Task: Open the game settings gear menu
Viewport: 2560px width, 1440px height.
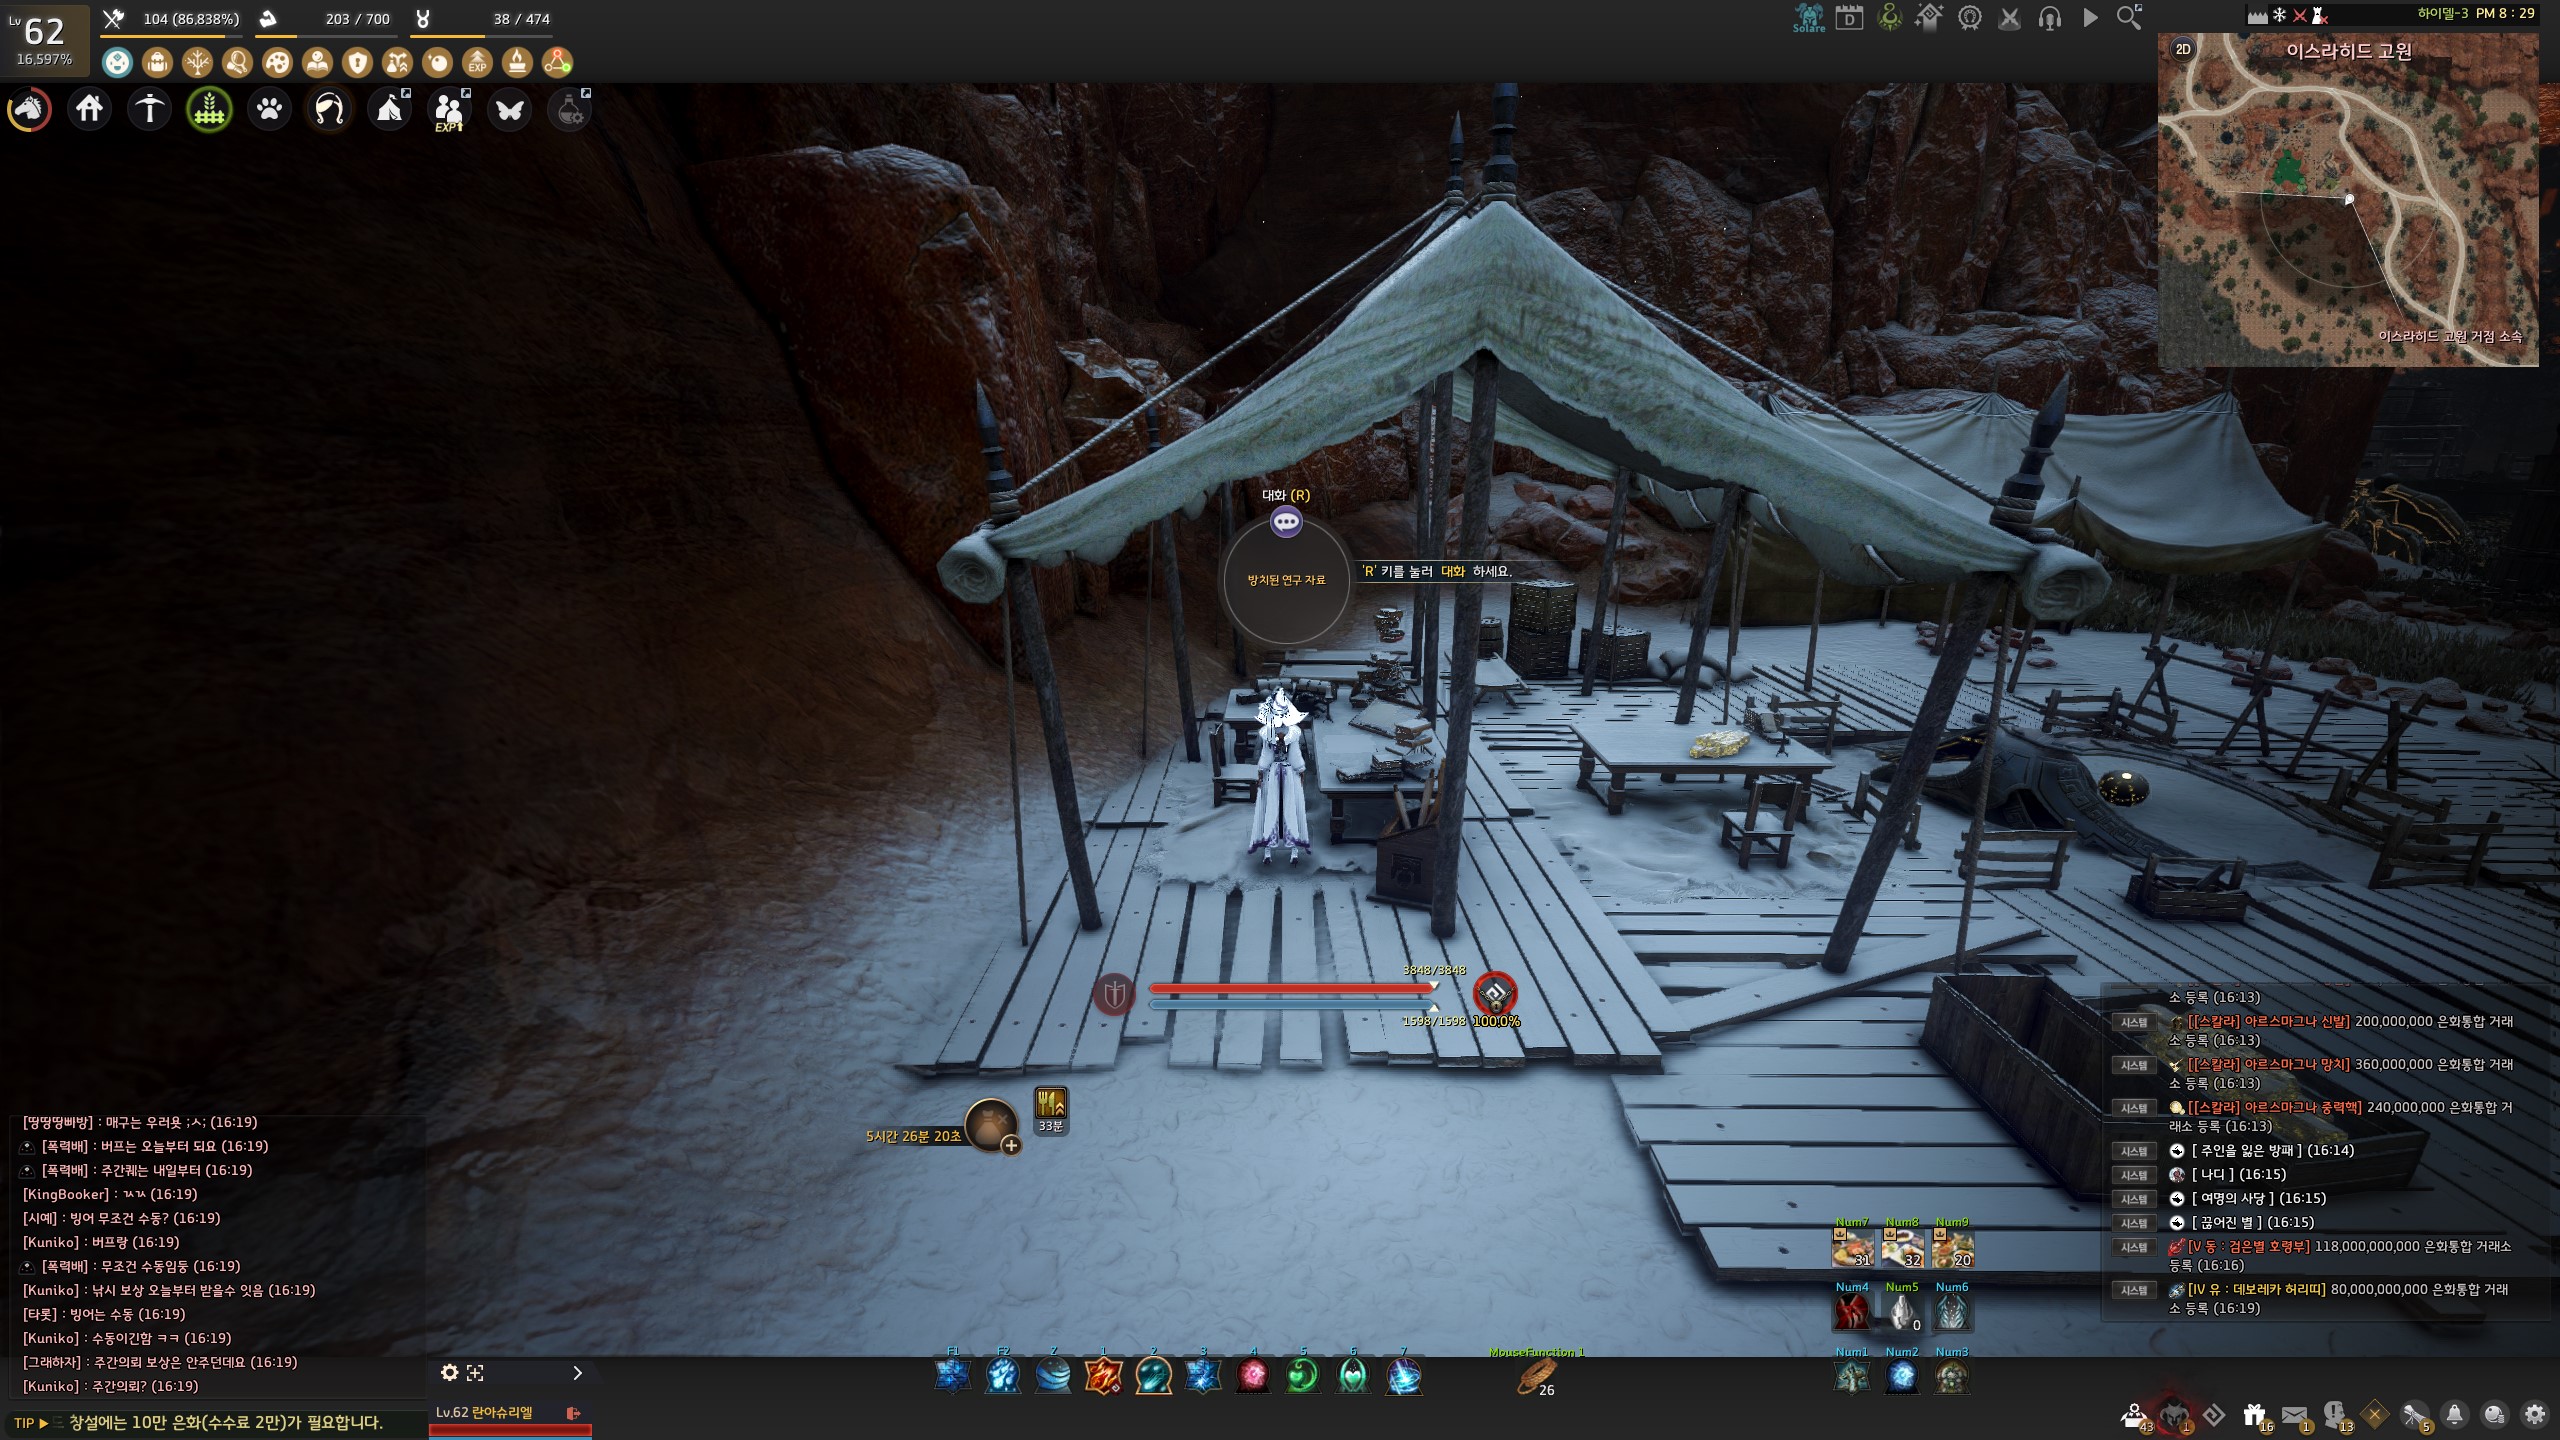Action: click(2534, 1415)
